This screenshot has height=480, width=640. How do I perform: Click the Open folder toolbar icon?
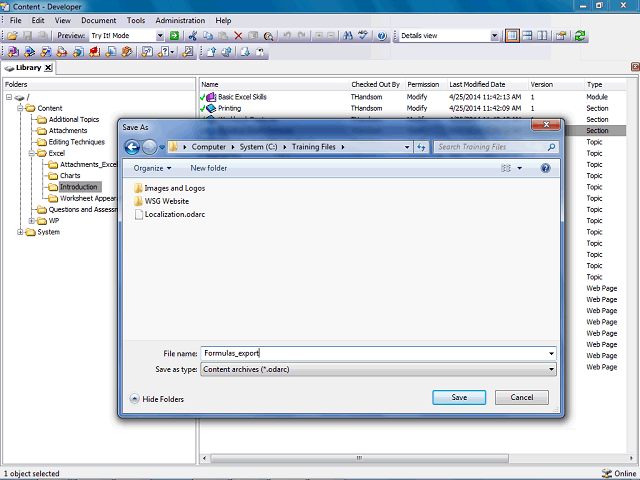(x=13, y=36)
